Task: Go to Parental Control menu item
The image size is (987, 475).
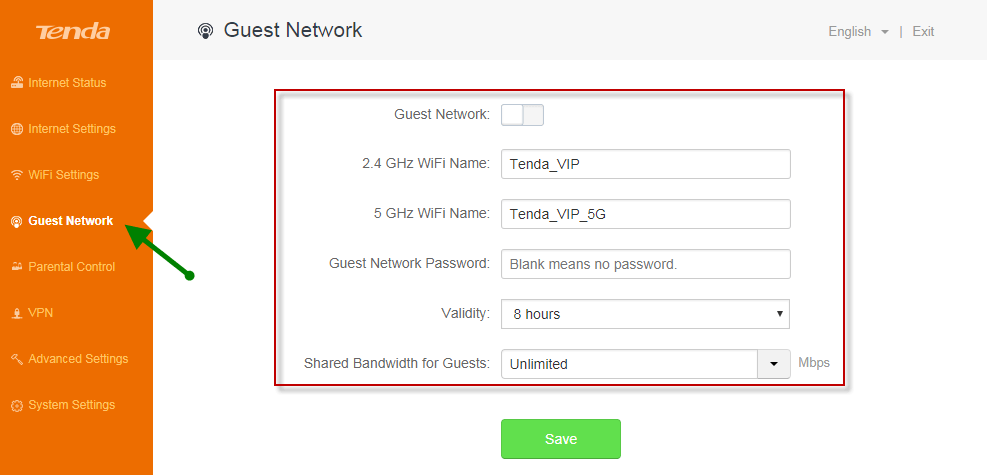Action: (71, 267)
